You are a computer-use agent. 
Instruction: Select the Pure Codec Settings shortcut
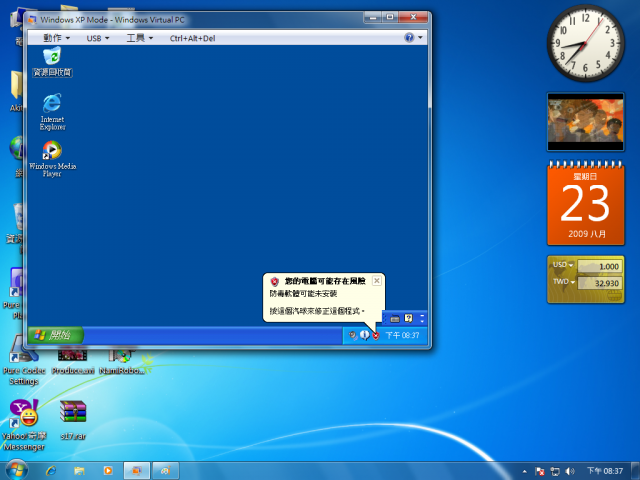point(24,361)
